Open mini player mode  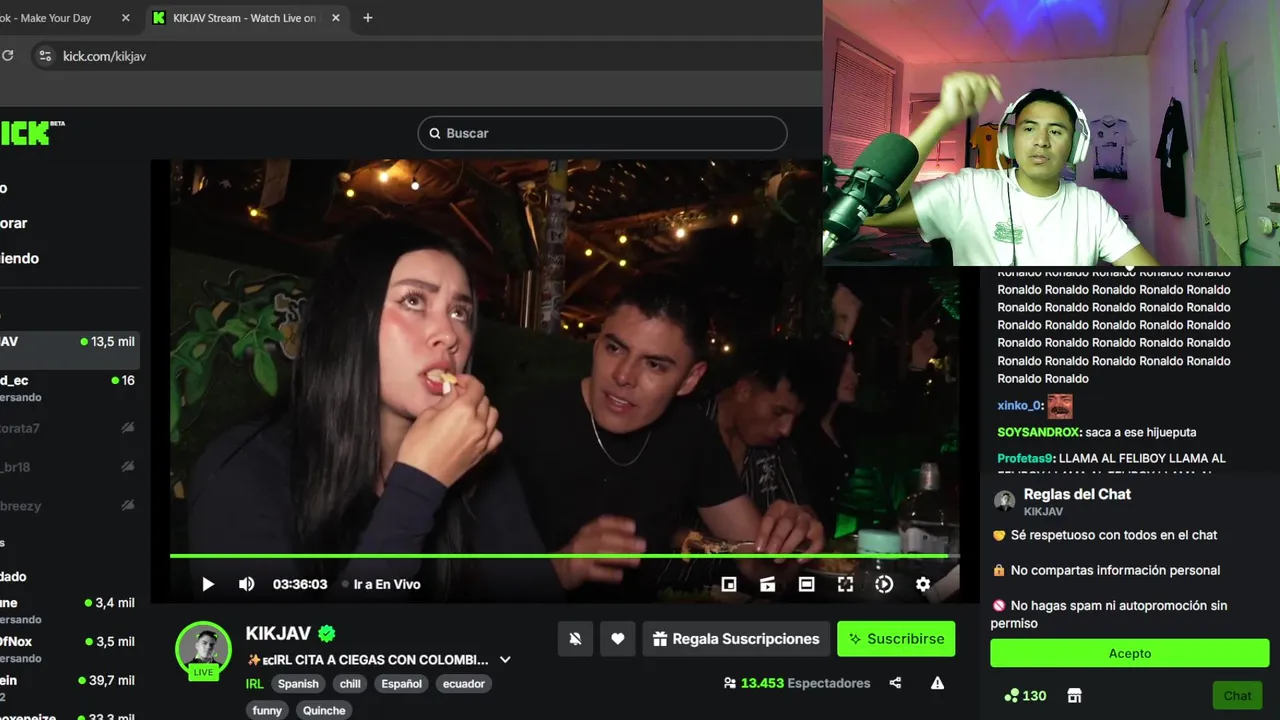pyautogui.click(x=729, y=584)
